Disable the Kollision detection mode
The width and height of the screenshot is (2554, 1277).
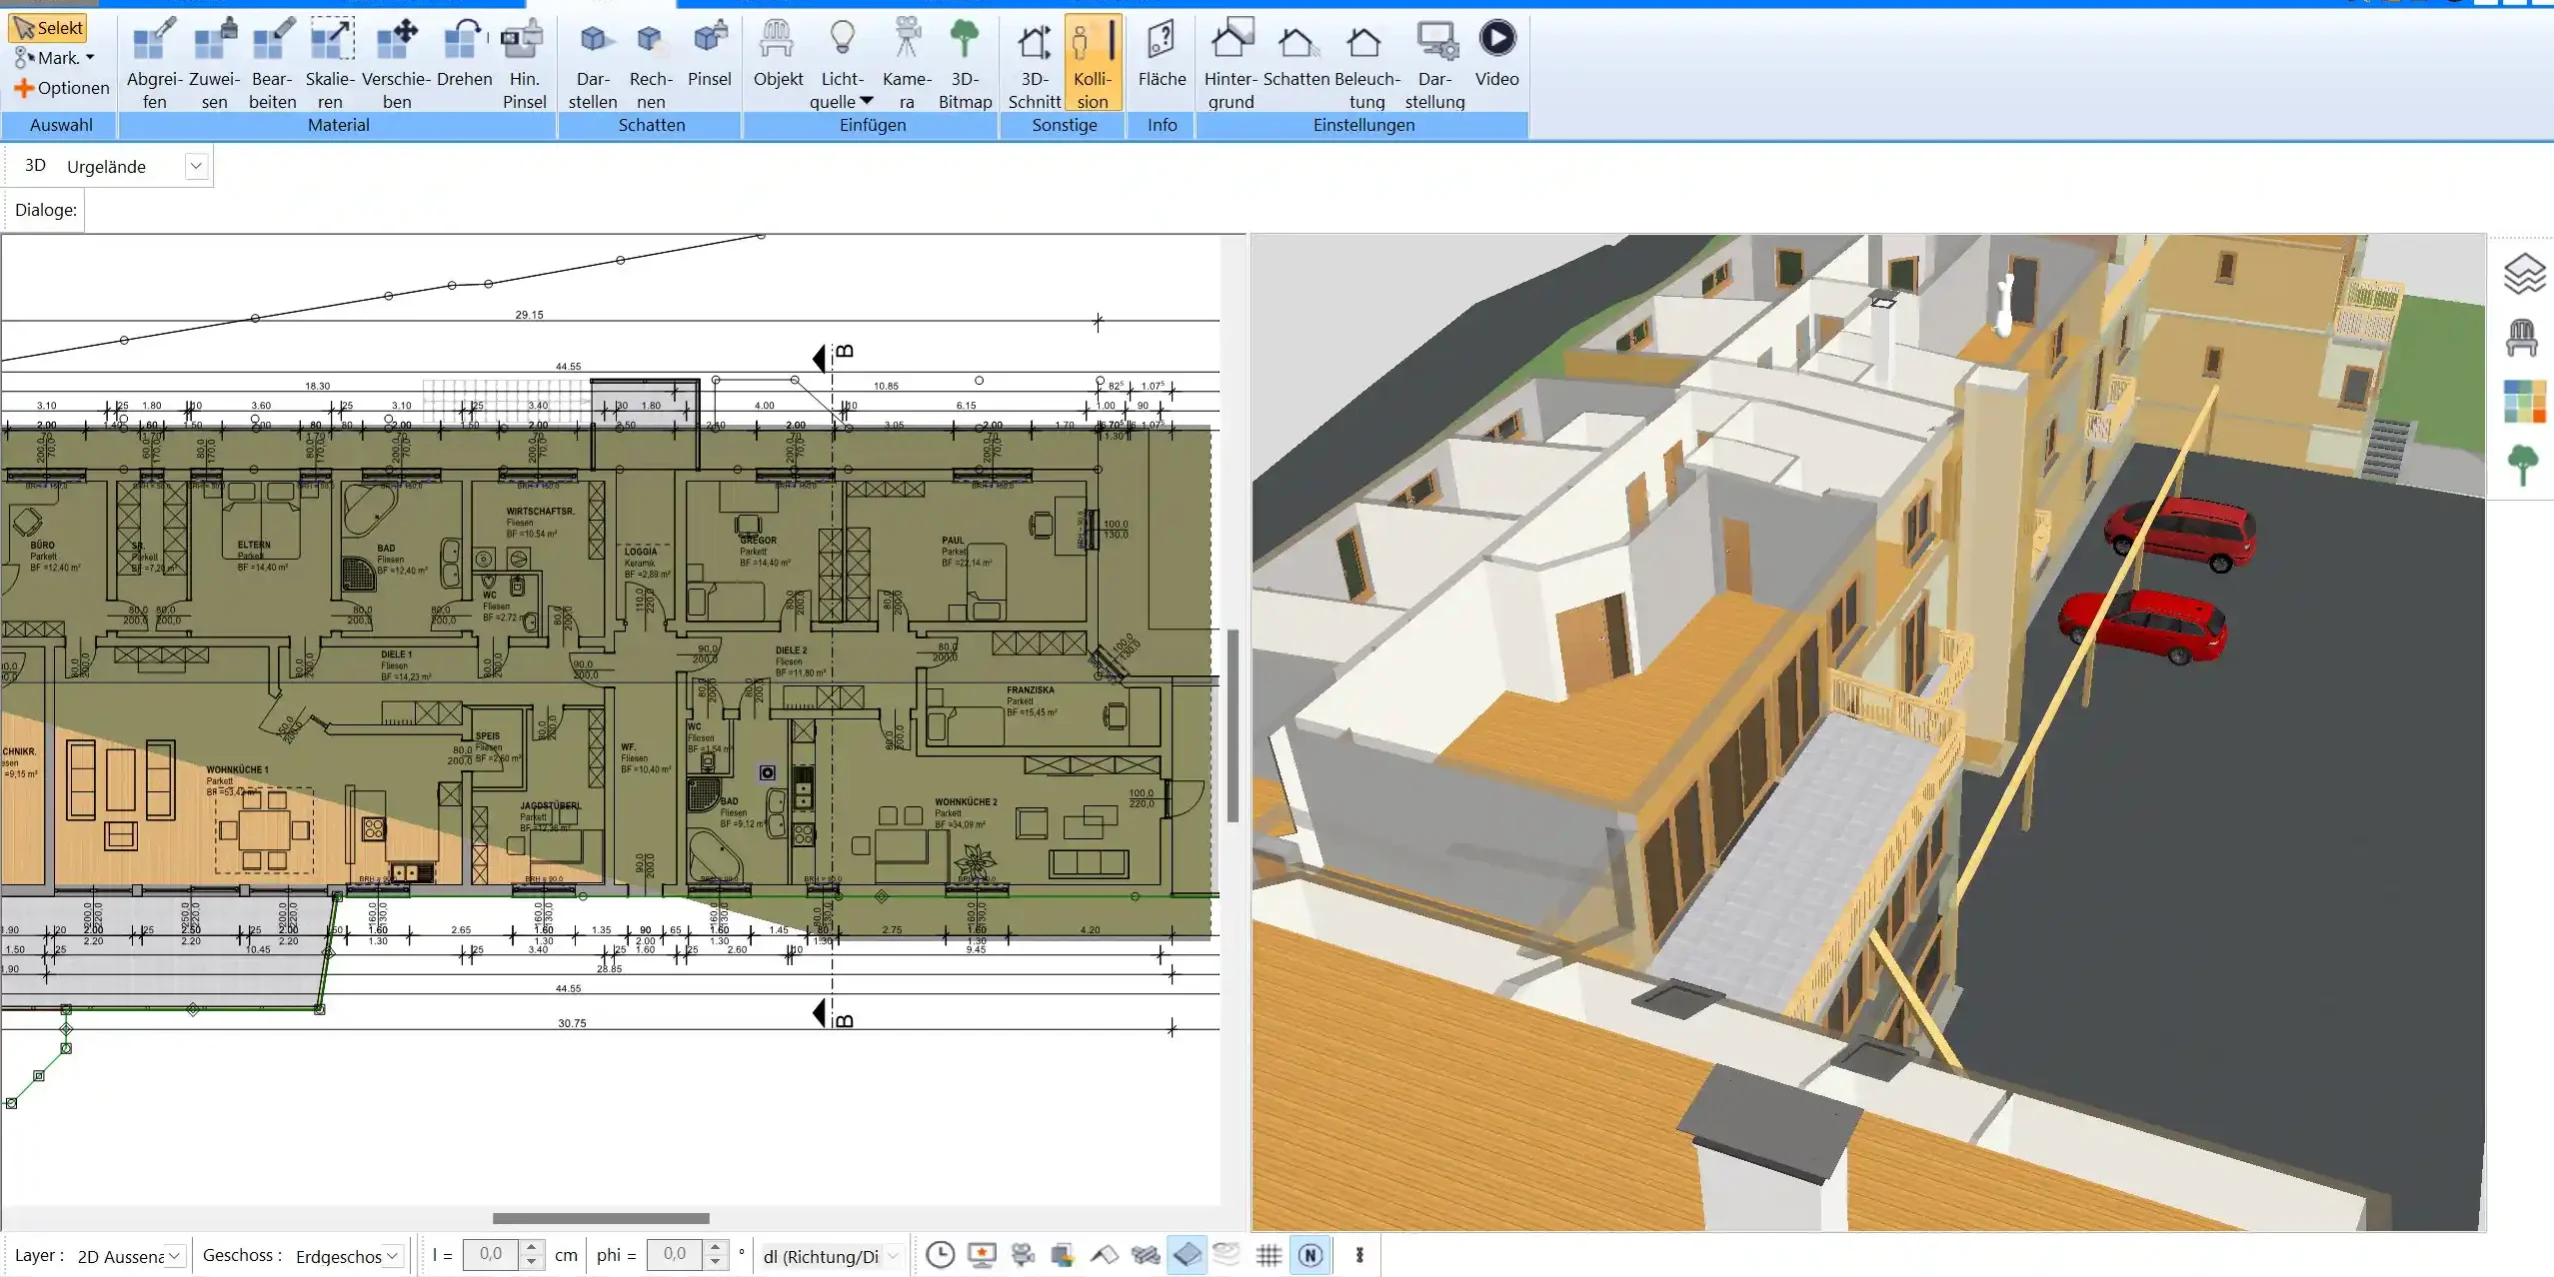click(1092, 62)
